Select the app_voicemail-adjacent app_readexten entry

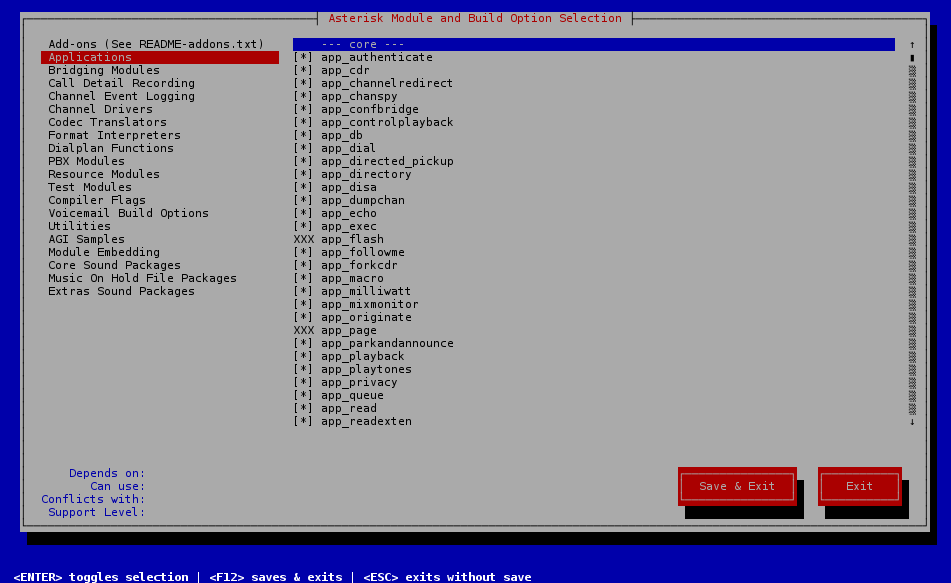pos(366,421)
